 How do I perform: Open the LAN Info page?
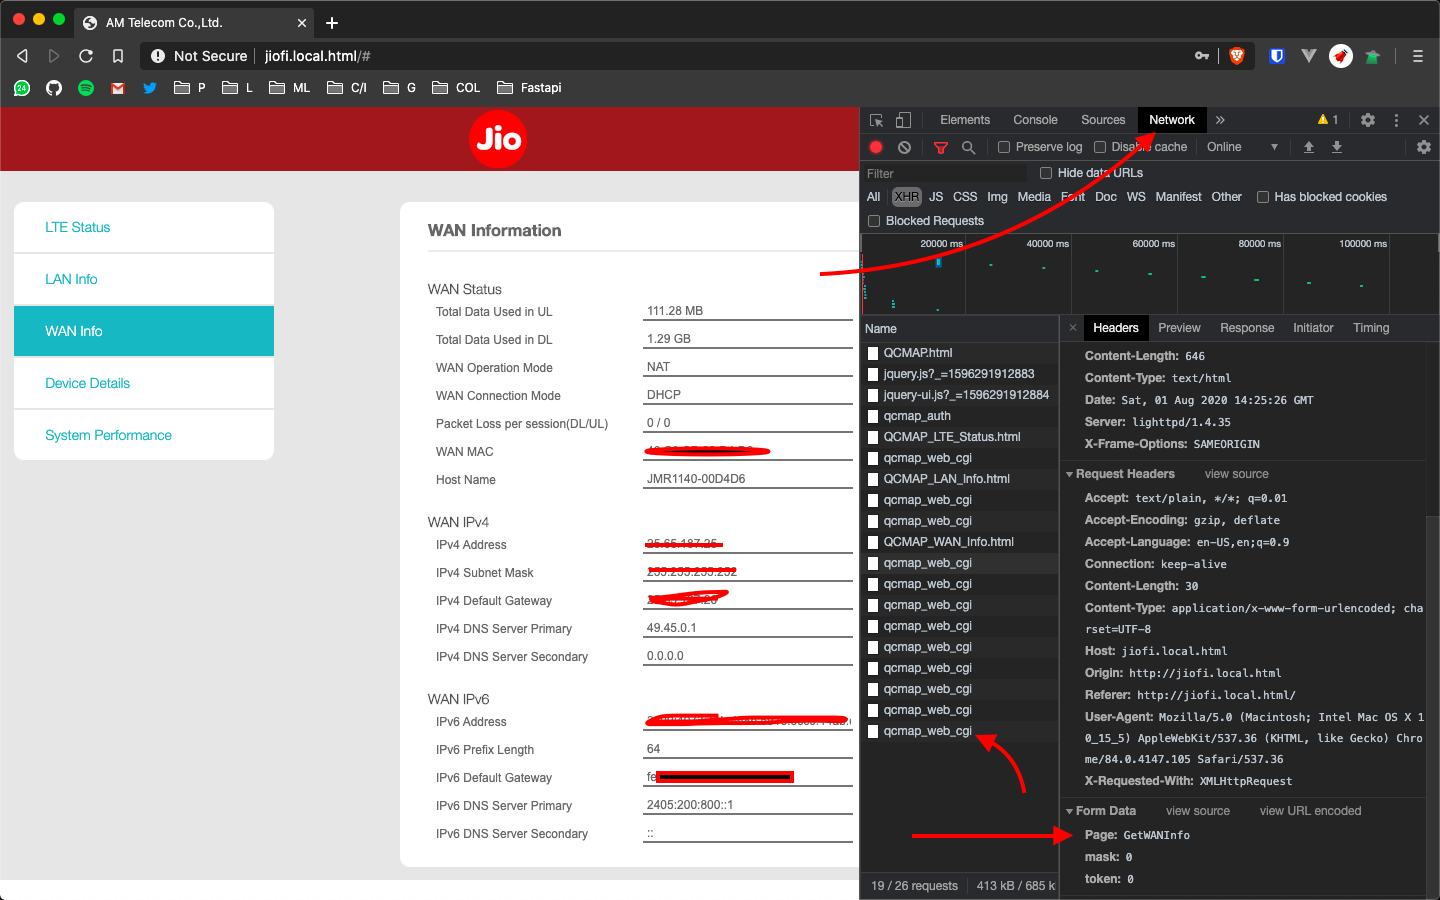pos(144,279)
